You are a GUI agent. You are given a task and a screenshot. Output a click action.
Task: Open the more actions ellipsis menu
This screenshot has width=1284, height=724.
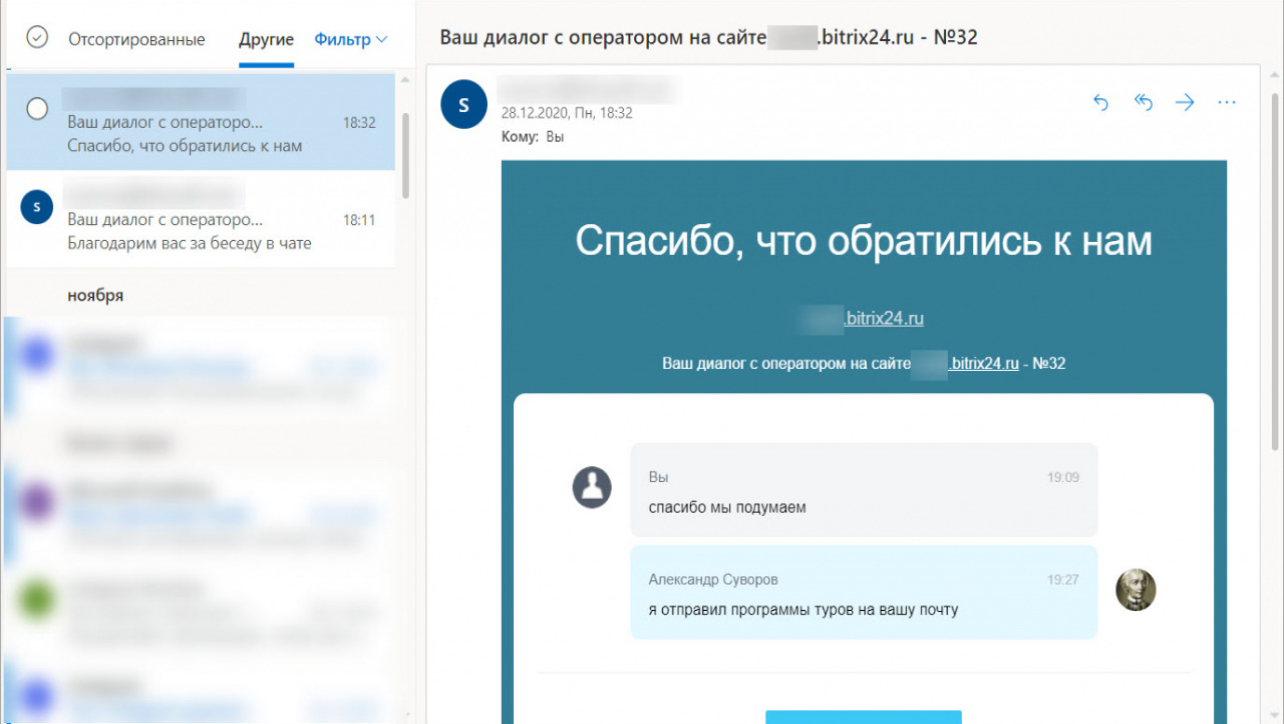1227,102
